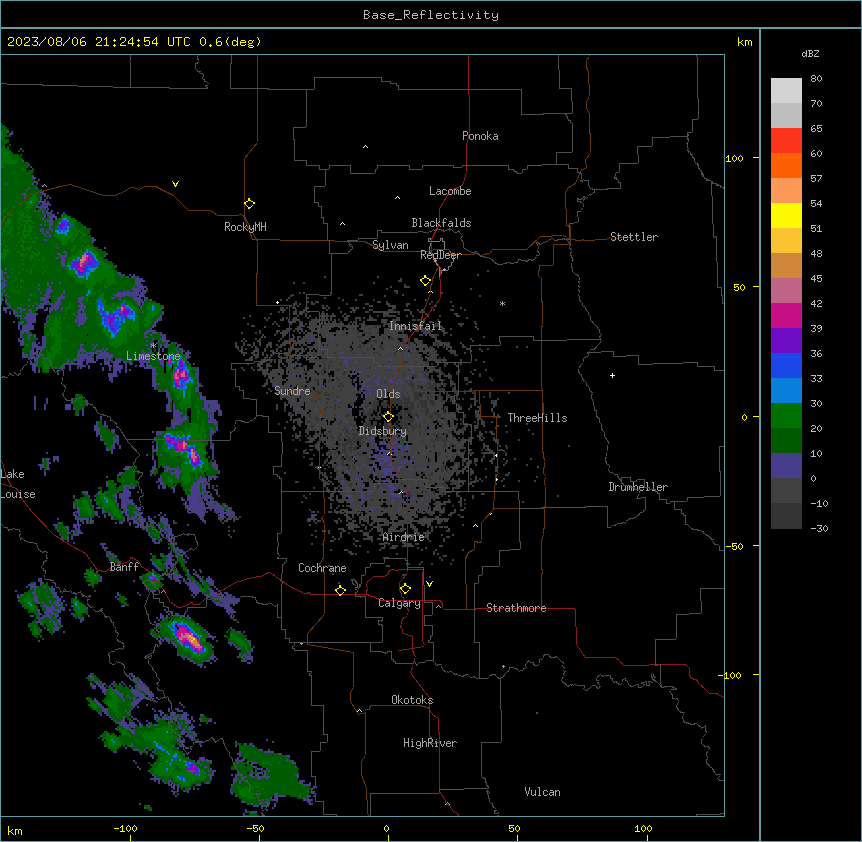The width and height of the screenshot is (862, 842).
Task: Click the Lacombe city label
Action: click(450, 191)
